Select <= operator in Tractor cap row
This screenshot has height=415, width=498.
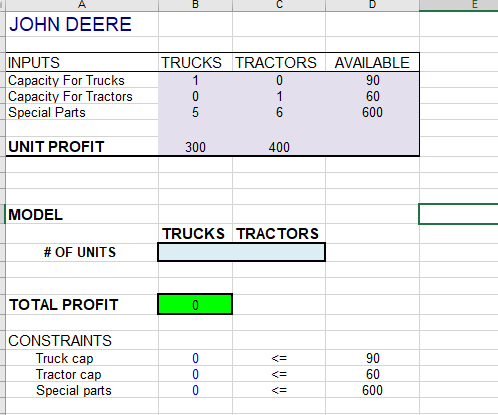tap(279, 374)
